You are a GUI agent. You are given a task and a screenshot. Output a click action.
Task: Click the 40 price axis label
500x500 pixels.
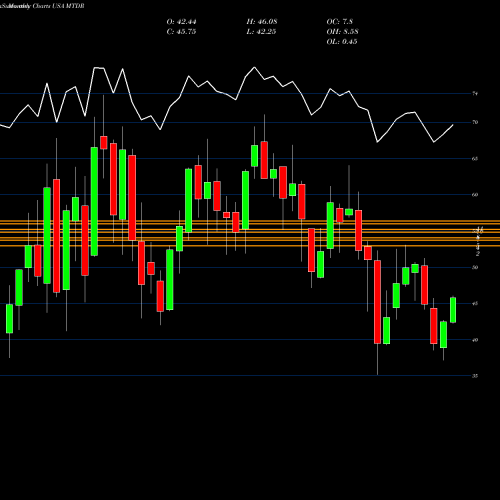click(x=475, y=340)
